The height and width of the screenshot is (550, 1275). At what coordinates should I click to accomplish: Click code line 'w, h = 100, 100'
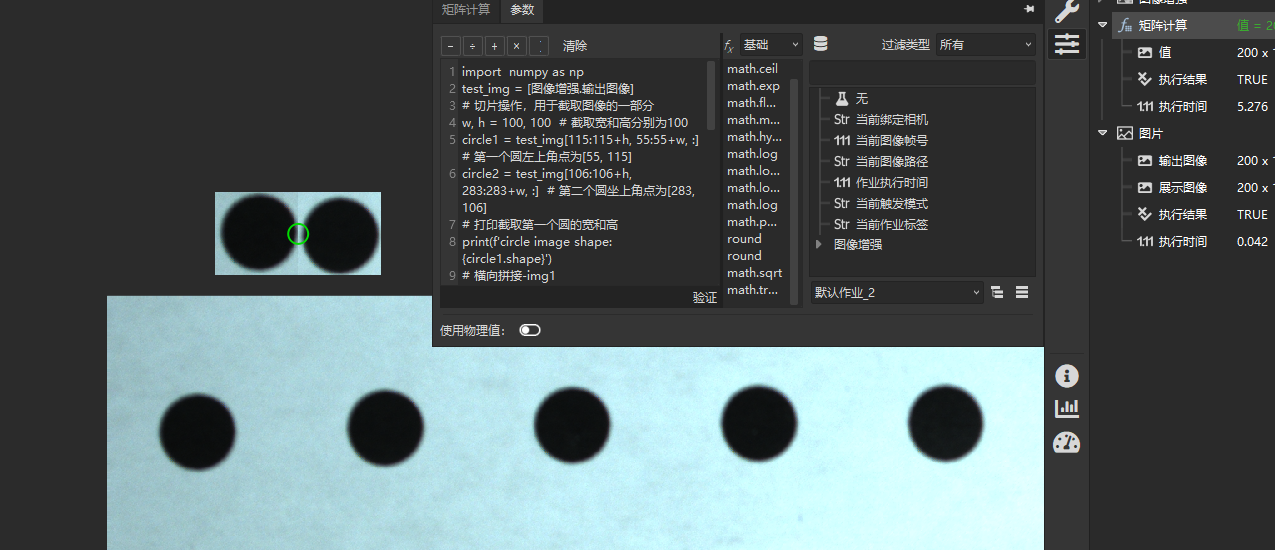[x=575, y=123]
